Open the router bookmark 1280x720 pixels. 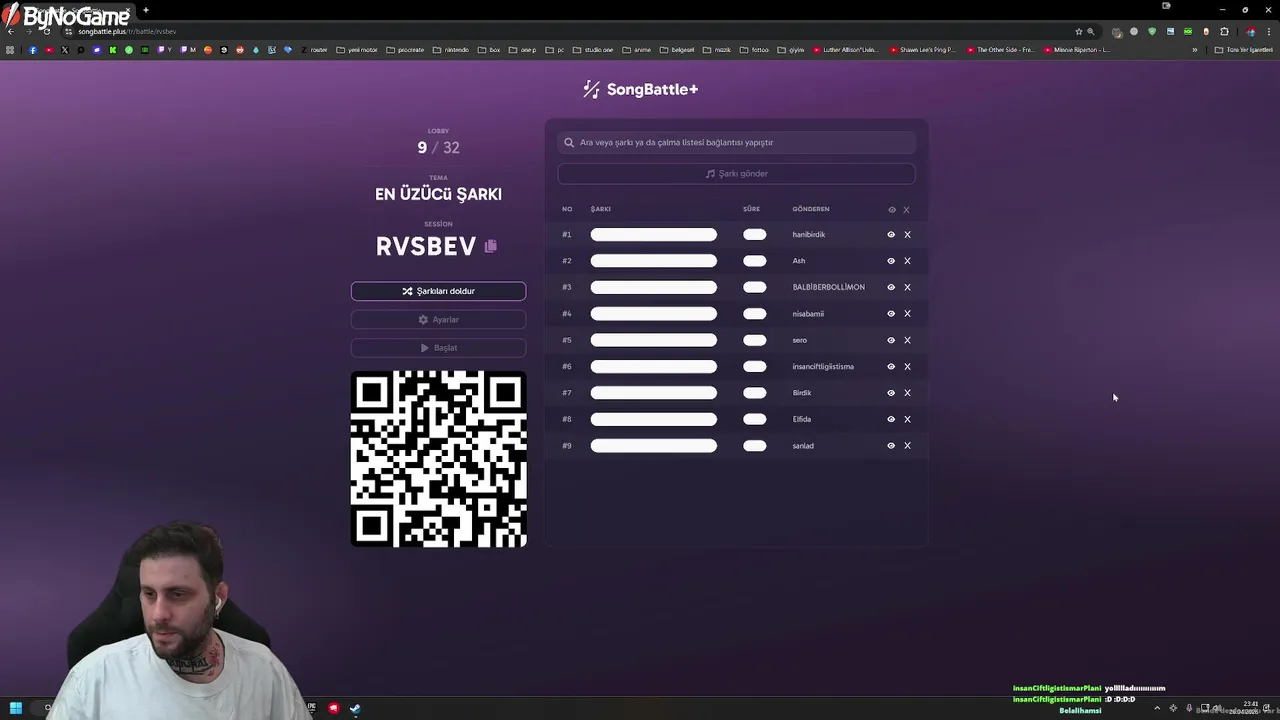tap(314, 50)
